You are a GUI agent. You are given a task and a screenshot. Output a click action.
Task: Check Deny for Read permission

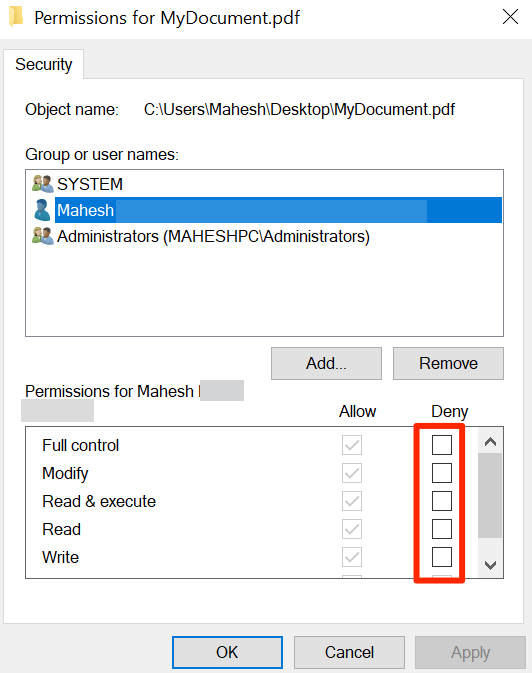(441, 529)
